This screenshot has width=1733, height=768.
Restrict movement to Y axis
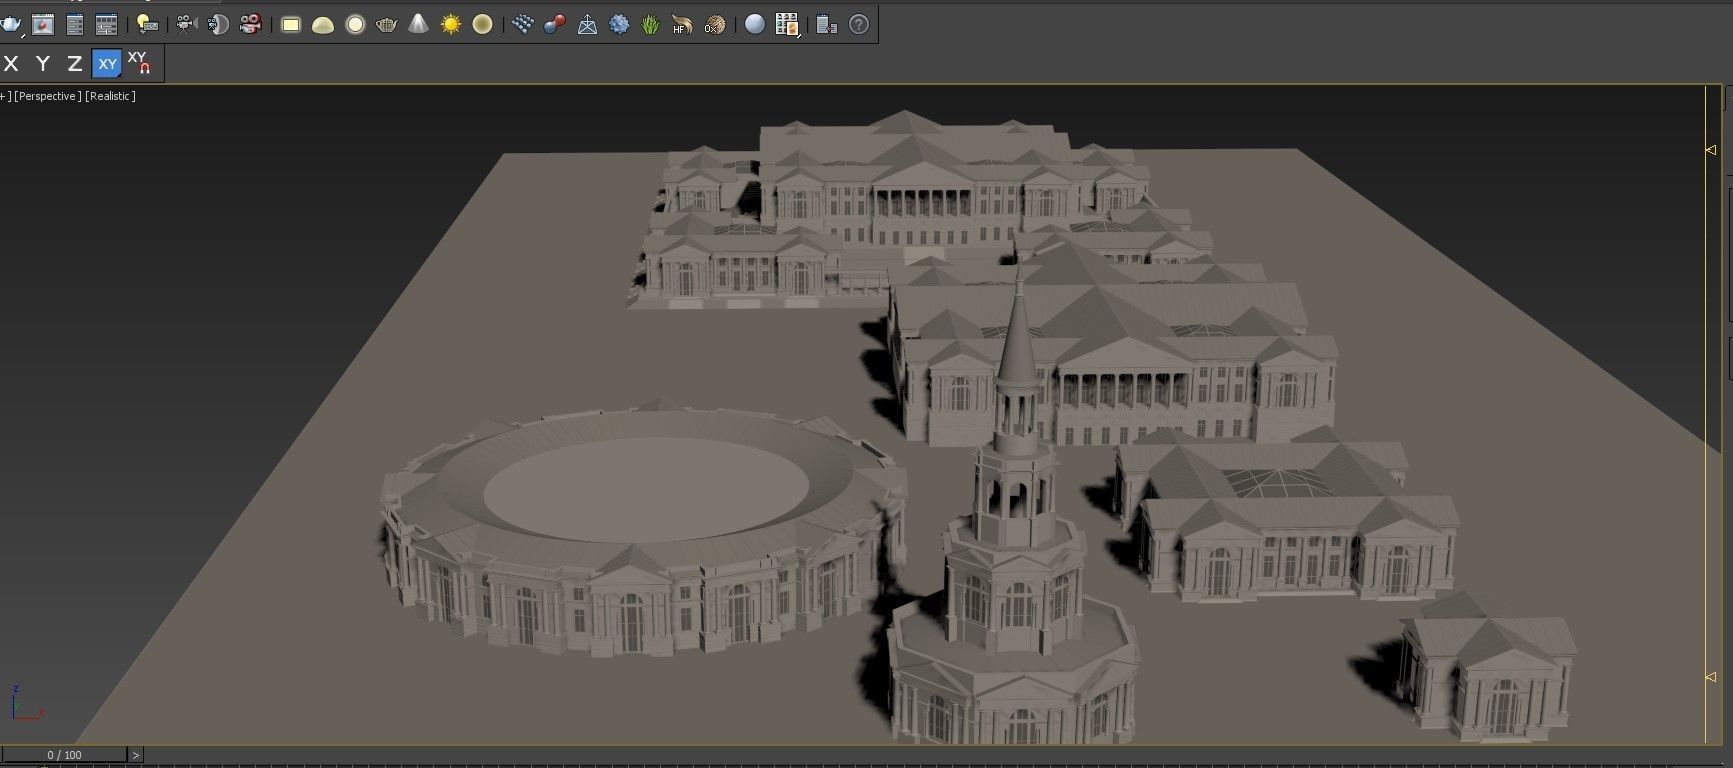coord(43,64)
